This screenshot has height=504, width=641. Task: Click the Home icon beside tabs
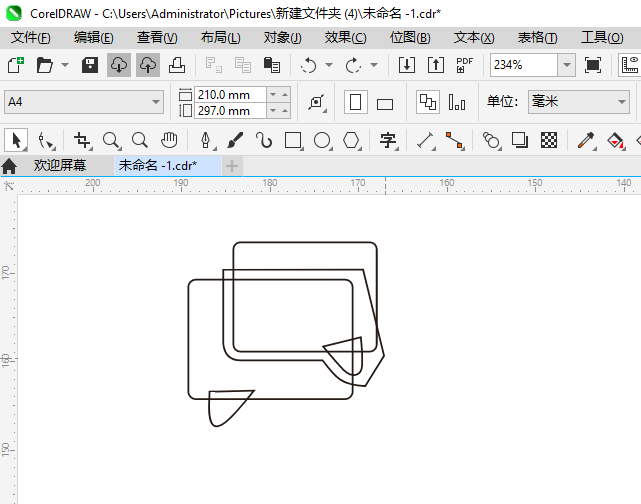tap(9, 166)
